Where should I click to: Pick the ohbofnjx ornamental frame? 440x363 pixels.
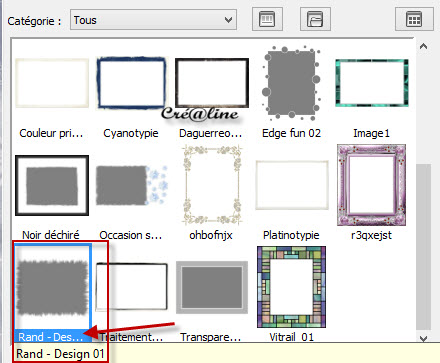point(212,185)
